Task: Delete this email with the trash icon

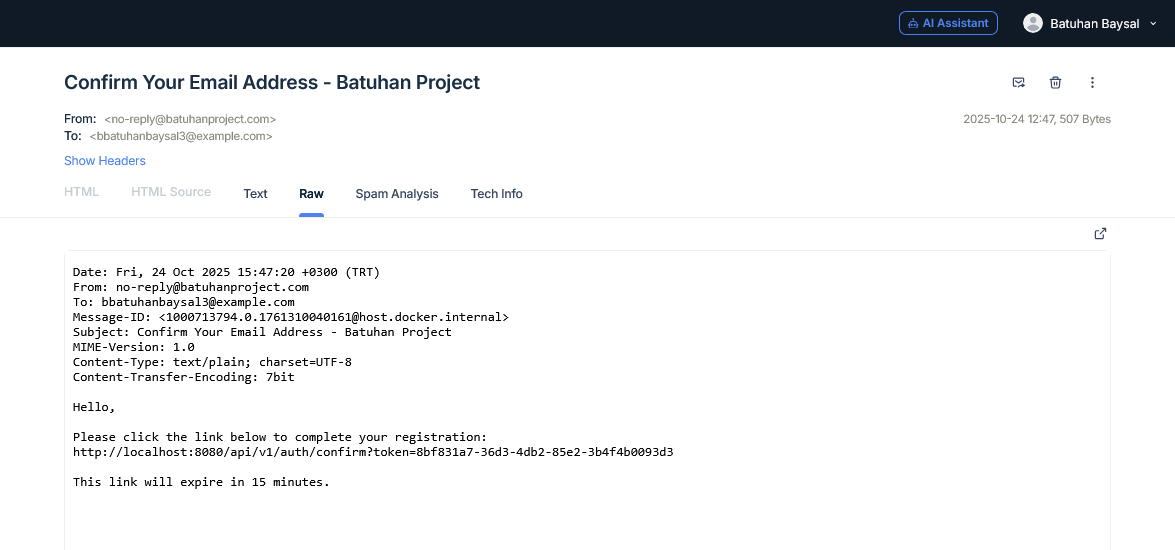Action: point(1055,82)
